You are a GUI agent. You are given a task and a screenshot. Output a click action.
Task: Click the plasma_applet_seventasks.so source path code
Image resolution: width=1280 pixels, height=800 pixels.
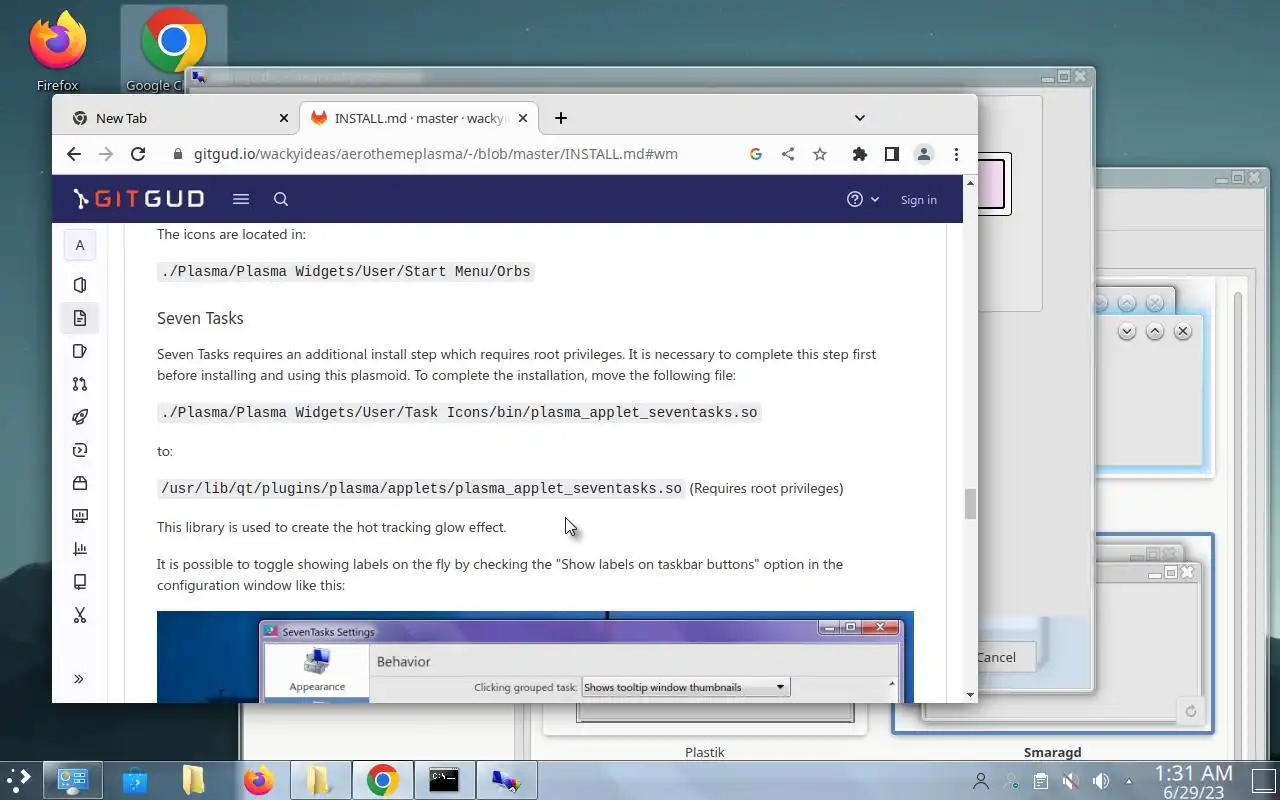coord(459,412)
